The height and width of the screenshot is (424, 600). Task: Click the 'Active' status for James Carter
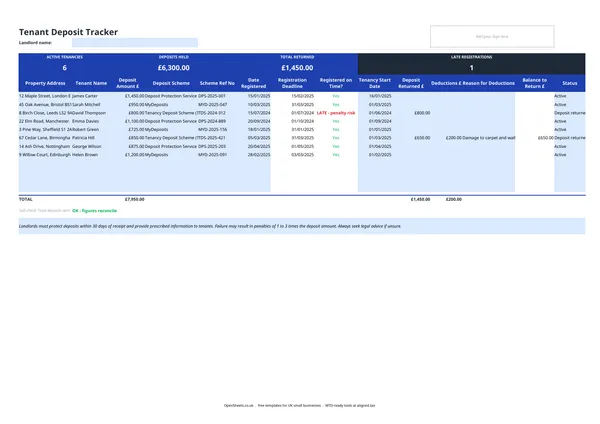(560, 96)
